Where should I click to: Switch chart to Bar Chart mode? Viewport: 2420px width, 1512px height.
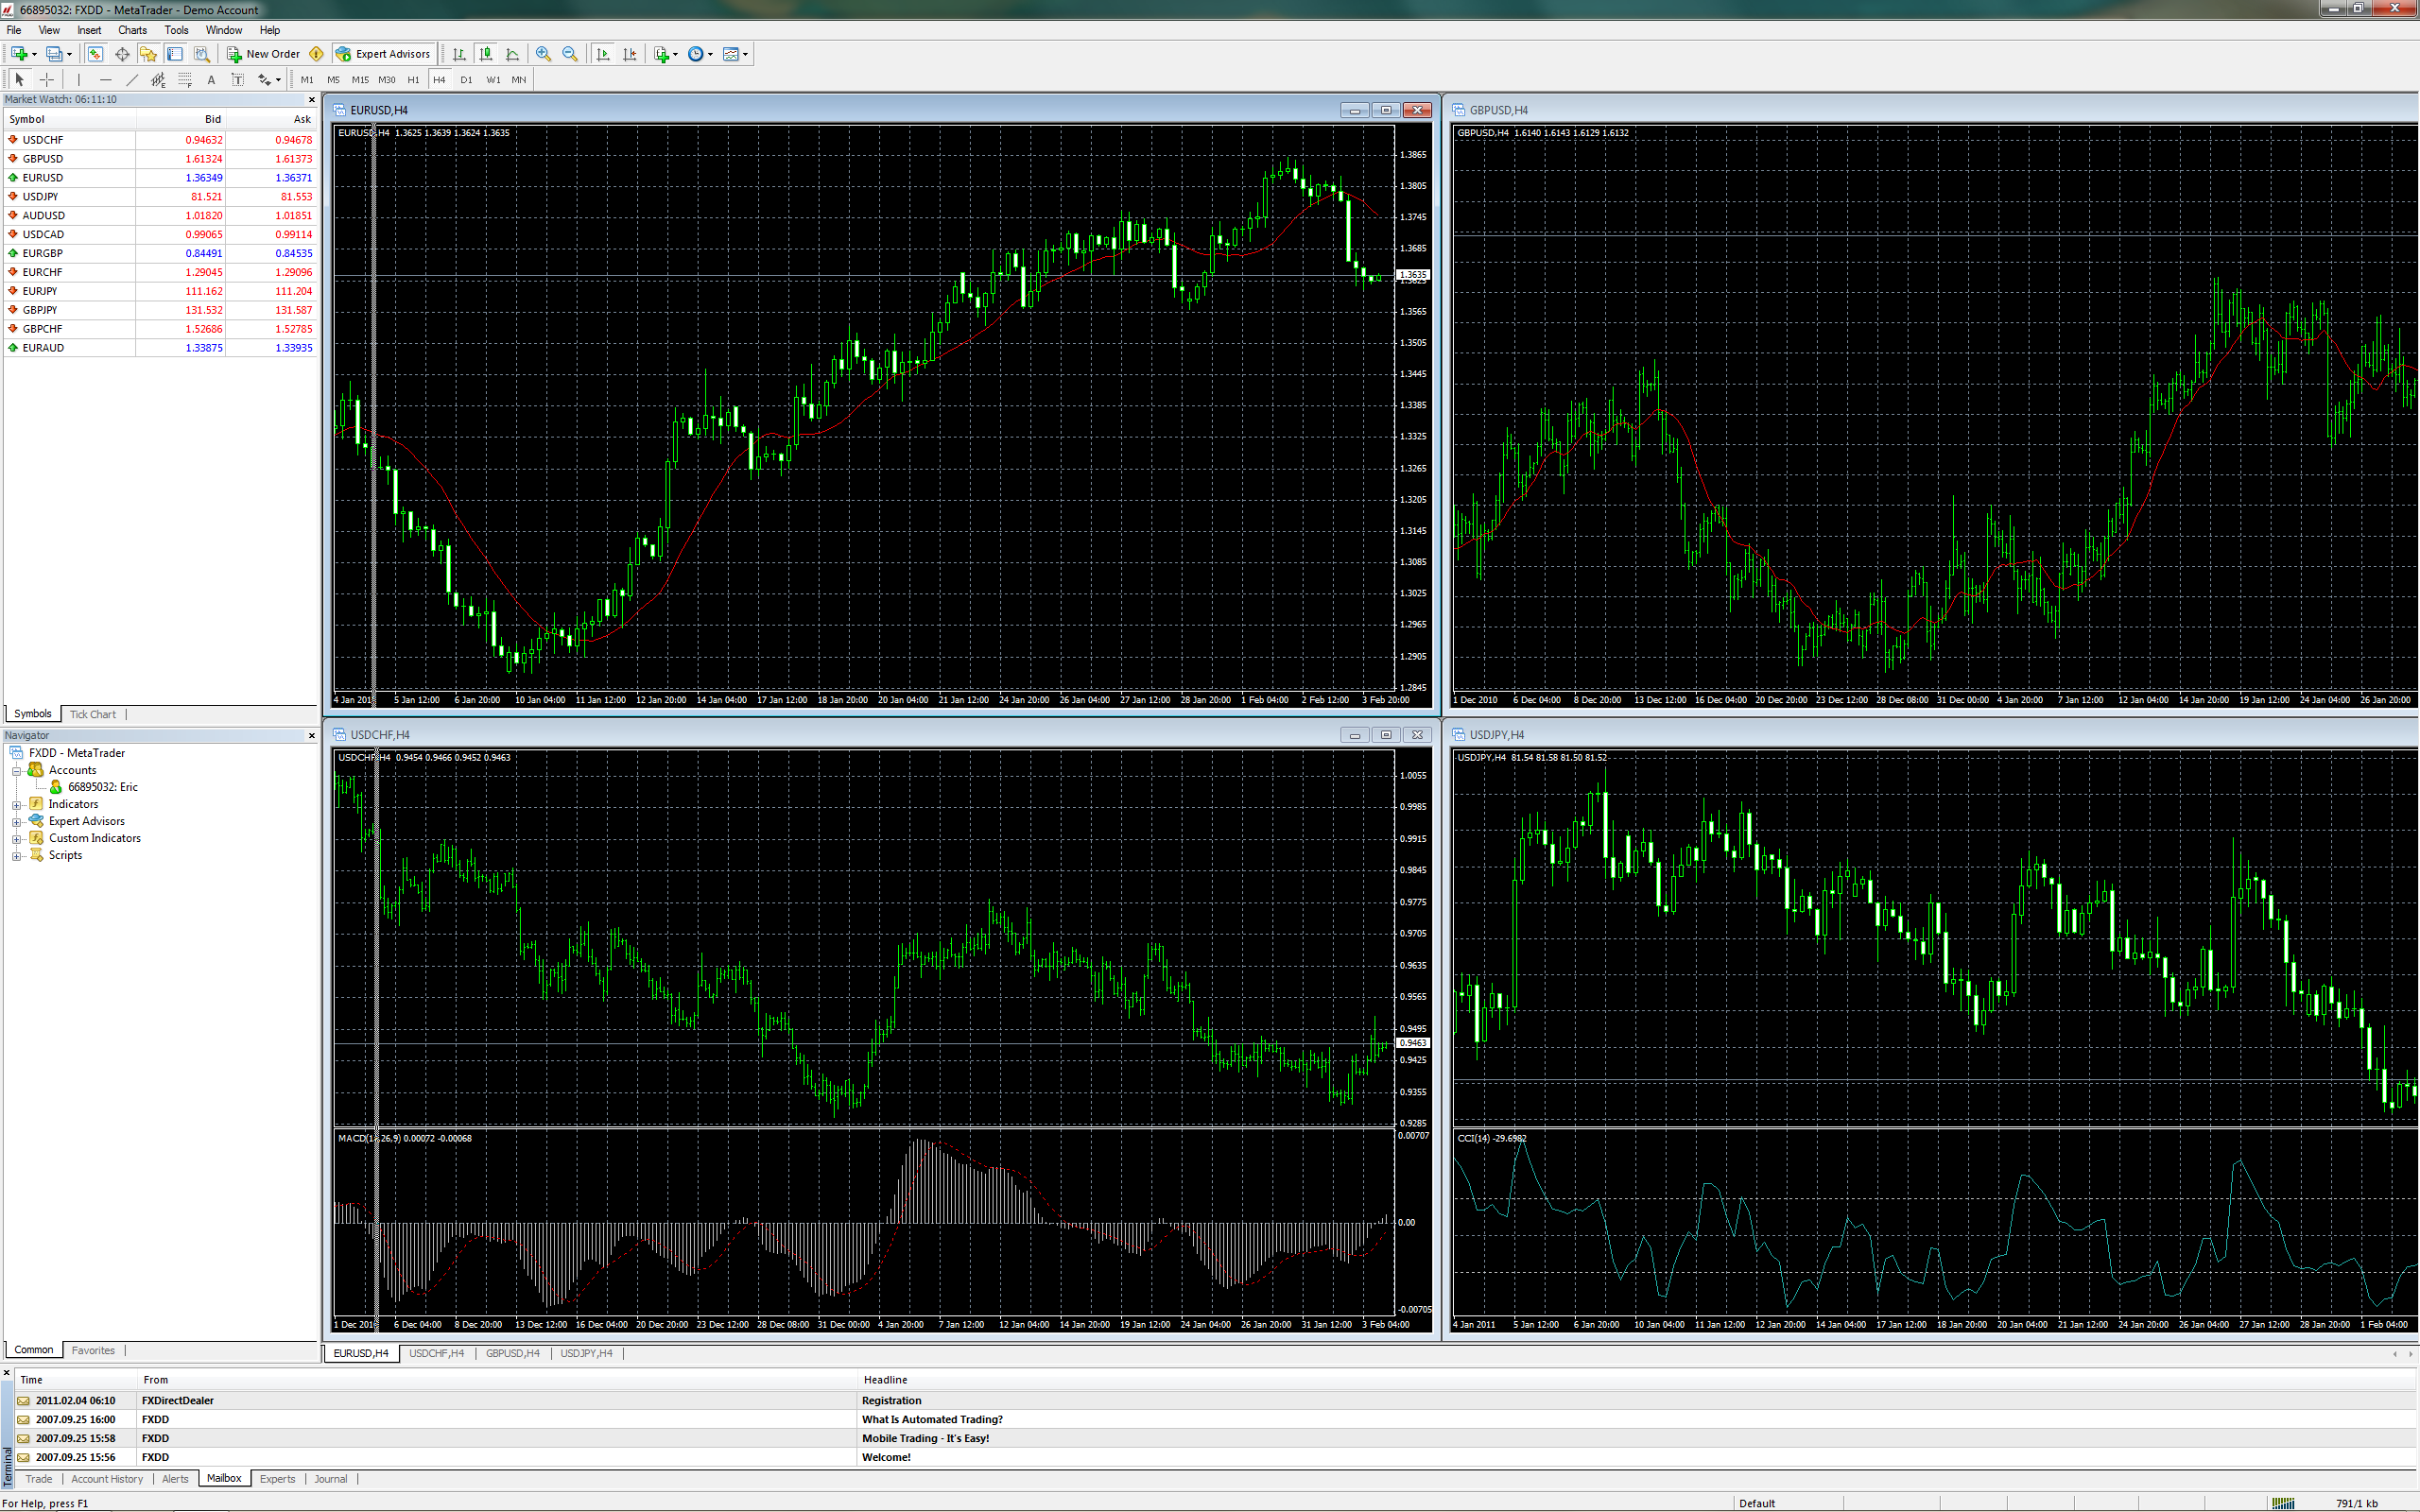(x=459, y=54)
